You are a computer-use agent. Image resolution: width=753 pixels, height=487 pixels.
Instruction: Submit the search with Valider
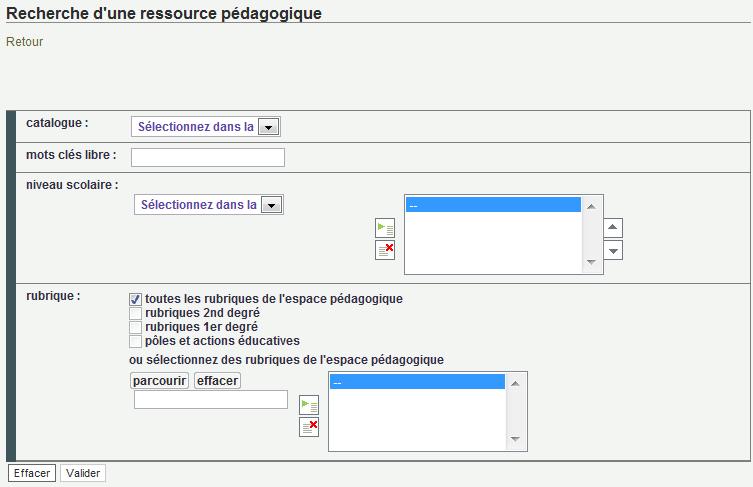point(83,473)
